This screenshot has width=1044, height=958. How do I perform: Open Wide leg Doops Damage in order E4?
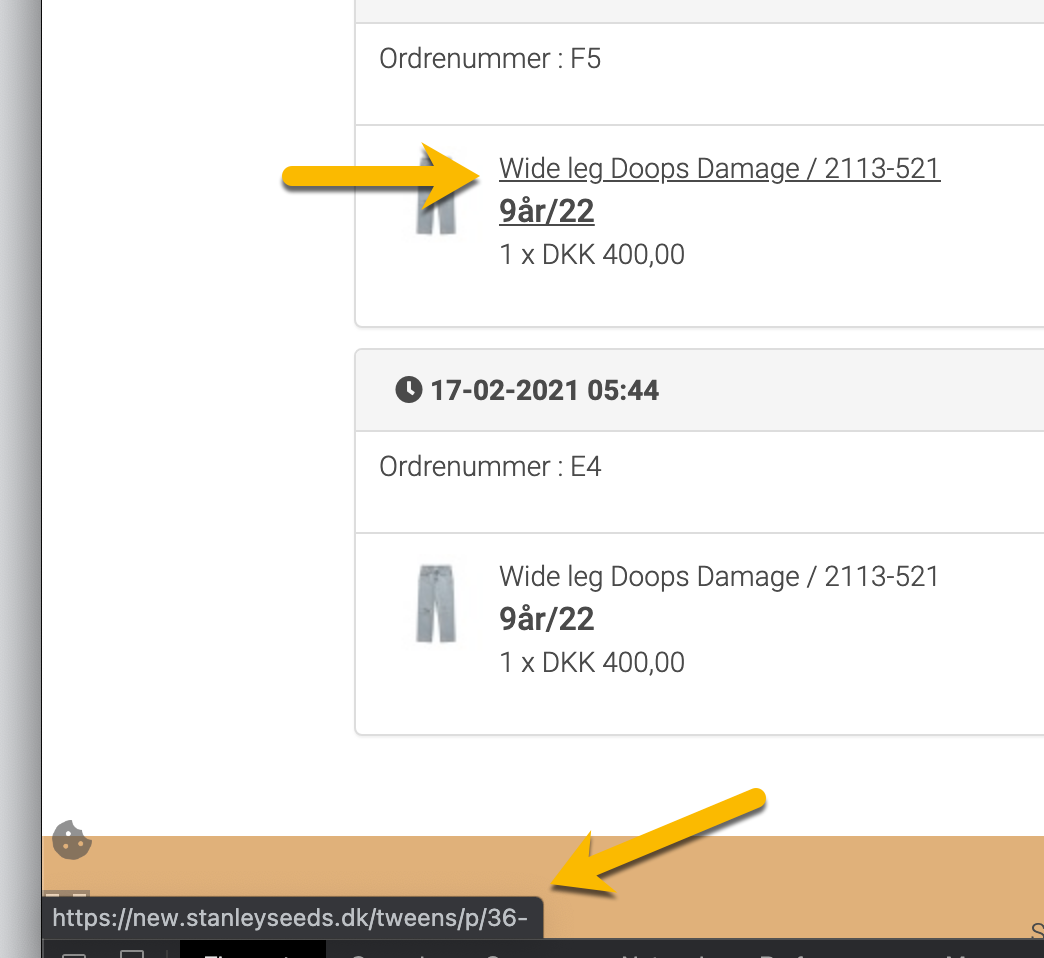[719, 577]
